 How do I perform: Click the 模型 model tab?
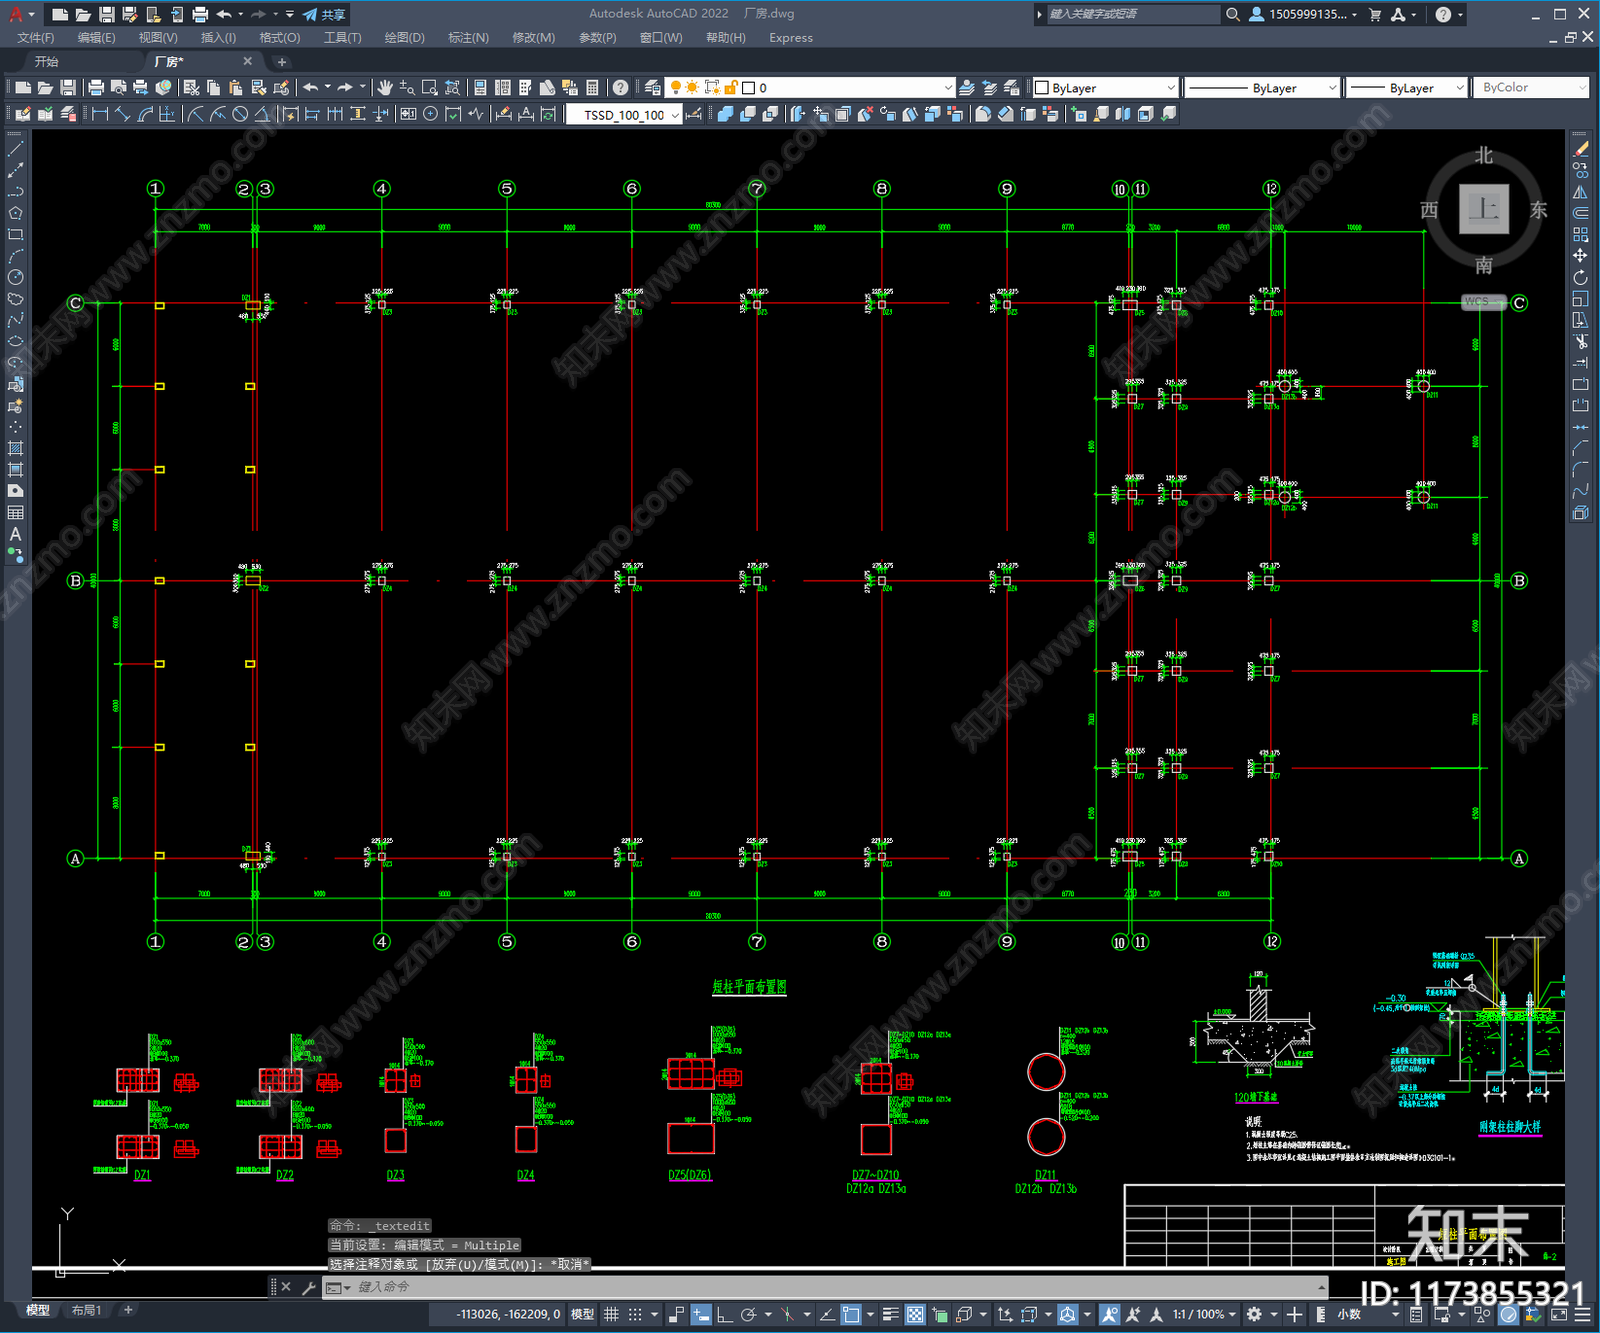pos(38,1310)
